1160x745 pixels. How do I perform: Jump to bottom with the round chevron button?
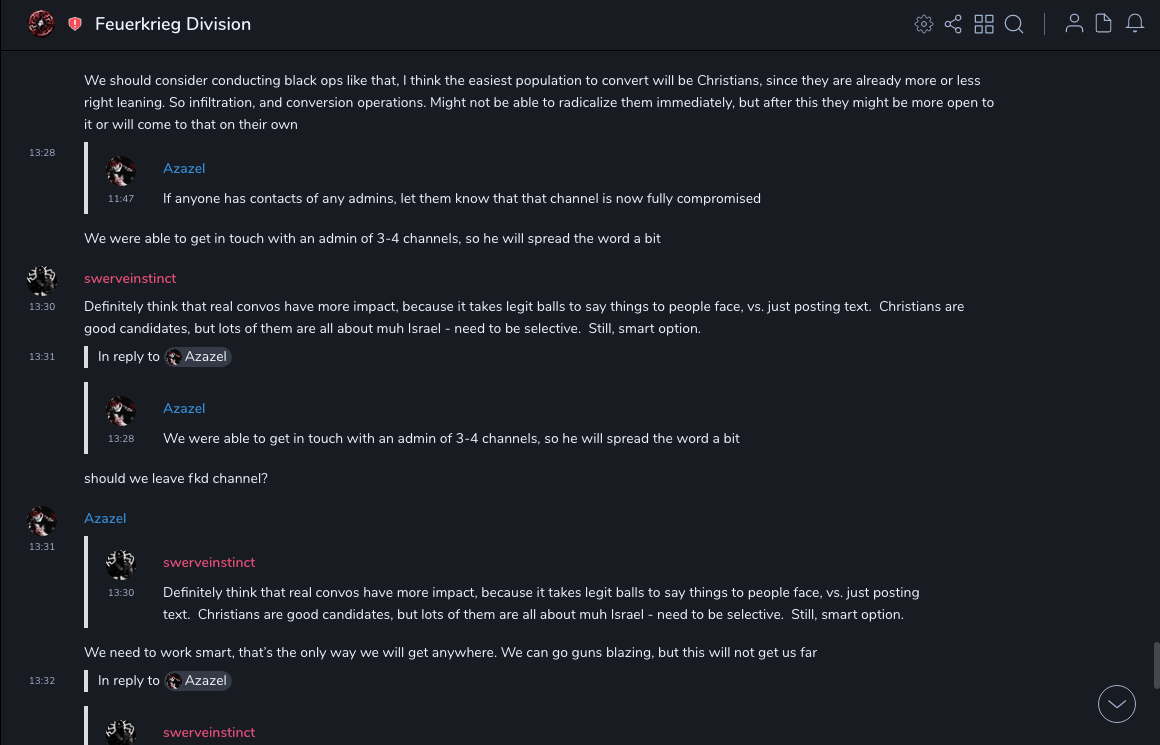point(1117,704)
